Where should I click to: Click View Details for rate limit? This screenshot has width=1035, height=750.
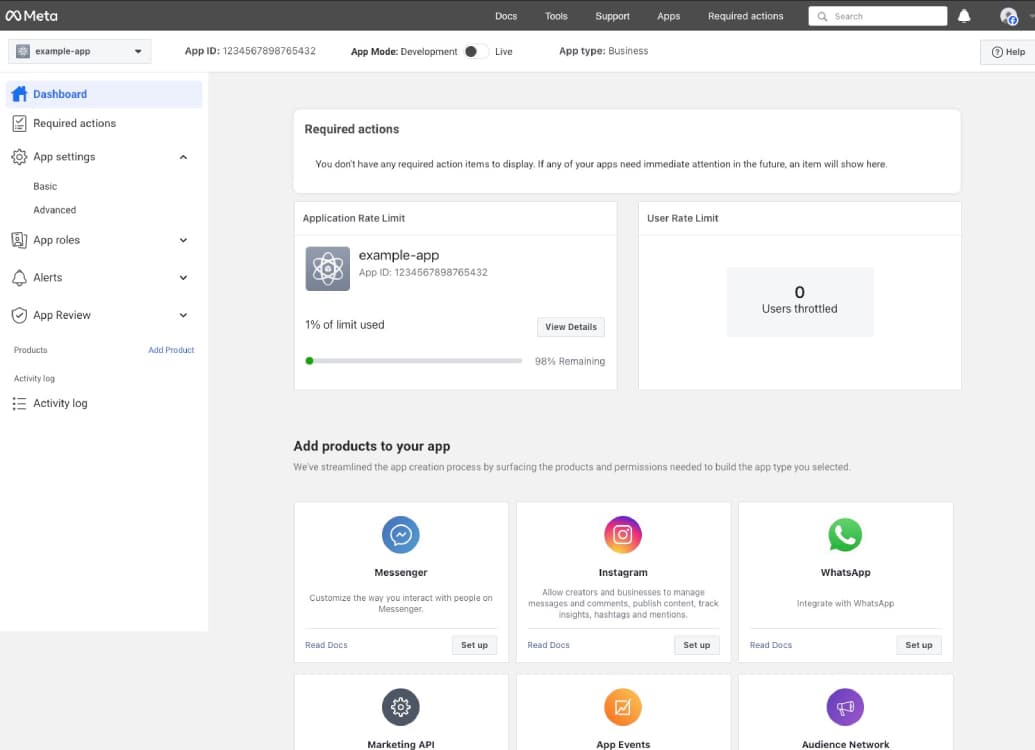coord(570,327)
